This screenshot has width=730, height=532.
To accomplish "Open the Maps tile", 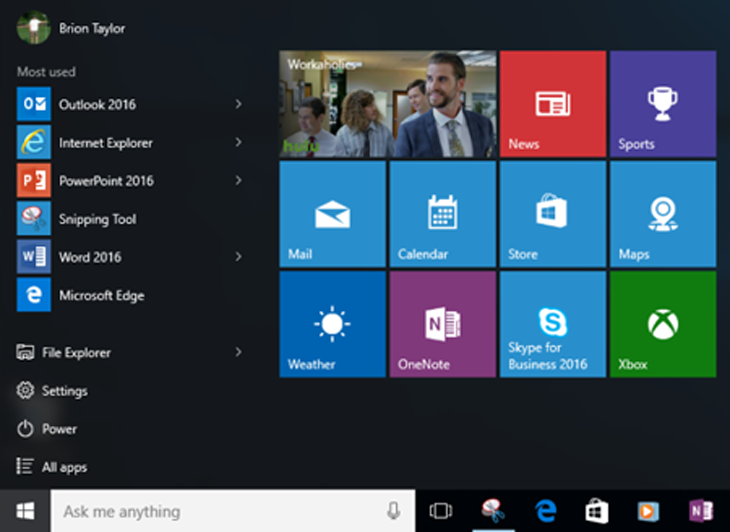I will pyautogui.click(x=663, y=214).
